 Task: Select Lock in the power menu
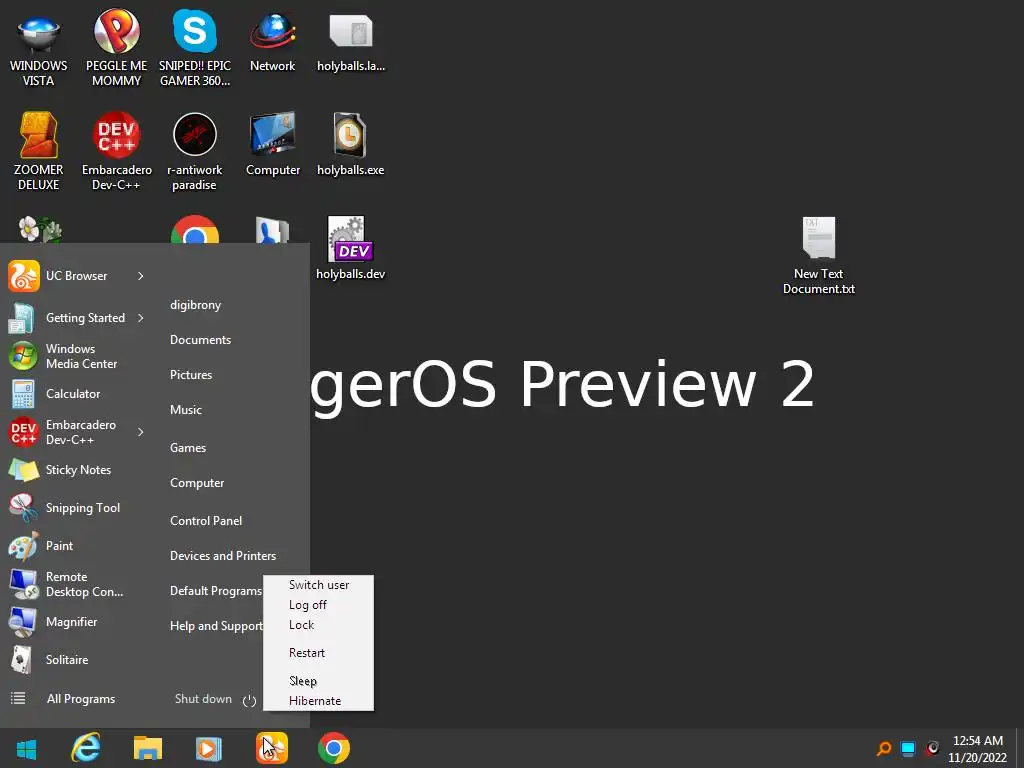319,625
